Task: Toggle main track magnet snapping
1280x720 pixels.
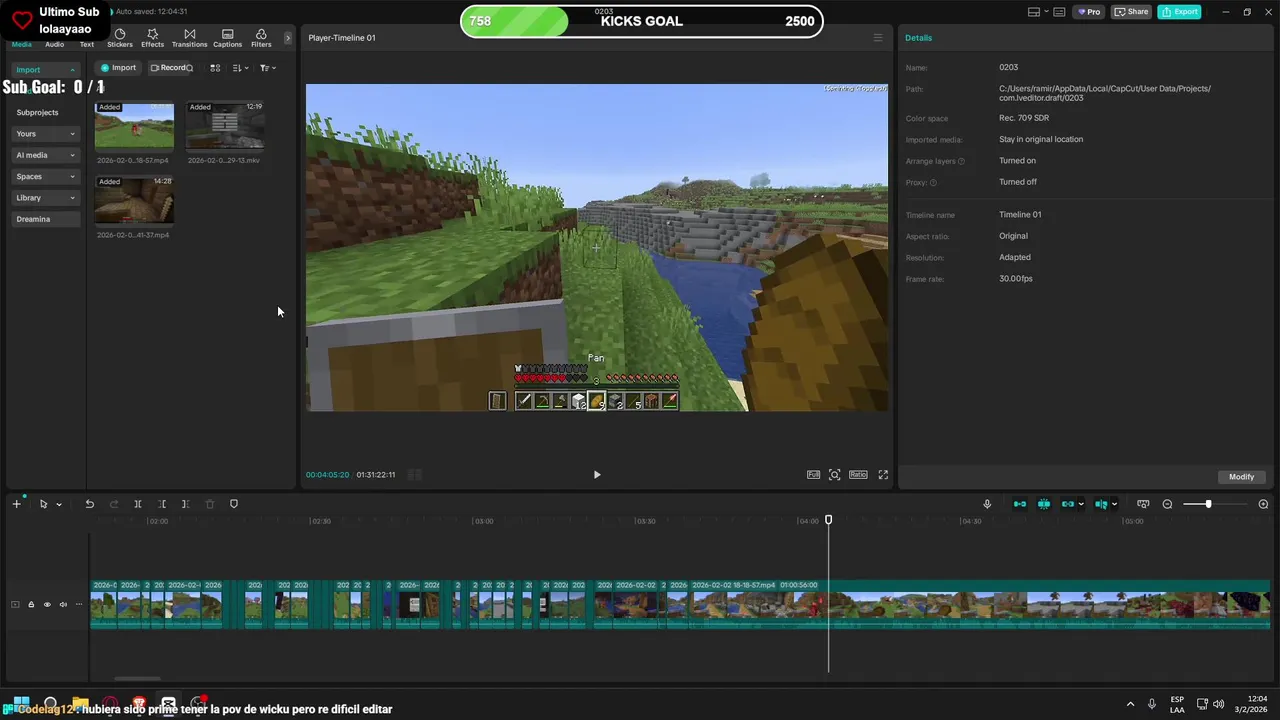Action: (1020, 504)
